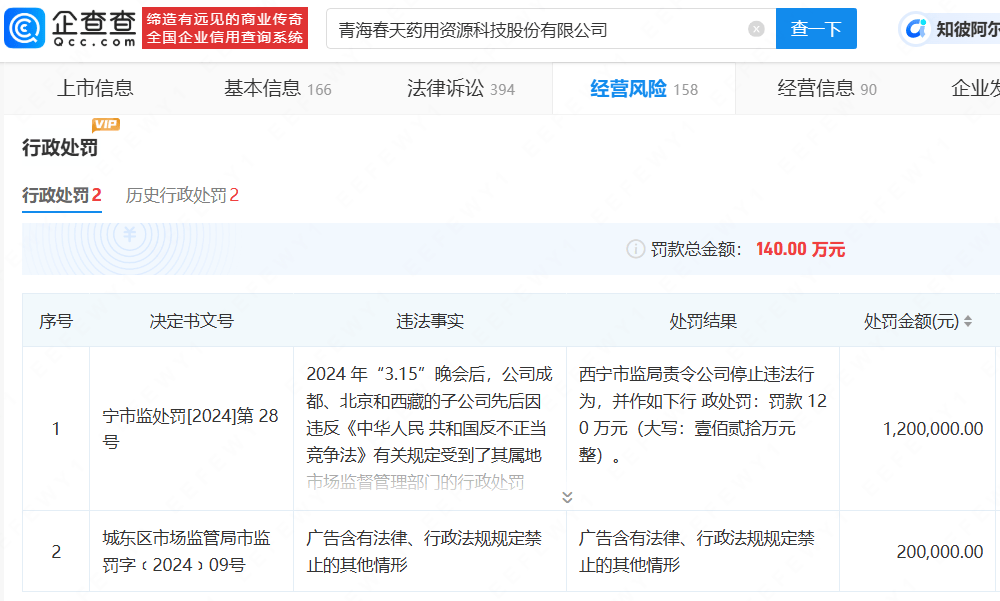Sort by 处罚金额(元) column arrows

968,321
